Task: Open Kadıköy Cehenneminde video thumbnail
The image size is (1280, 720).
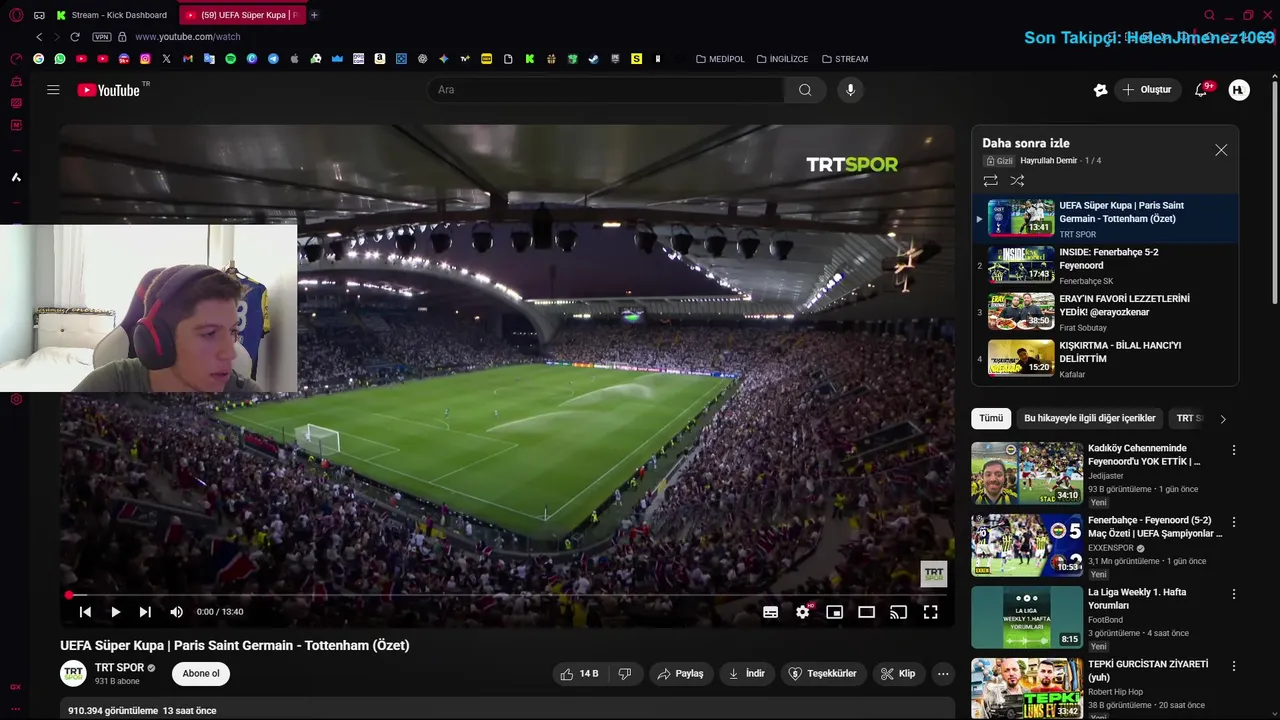Action: [1027, 473]
